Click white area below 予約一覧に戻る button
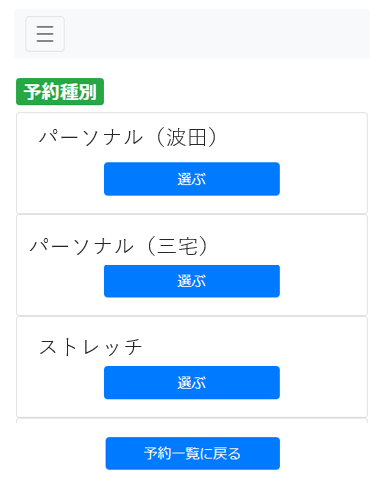The image size is (380, 500). pyautogui.click(x=193, y=485)
